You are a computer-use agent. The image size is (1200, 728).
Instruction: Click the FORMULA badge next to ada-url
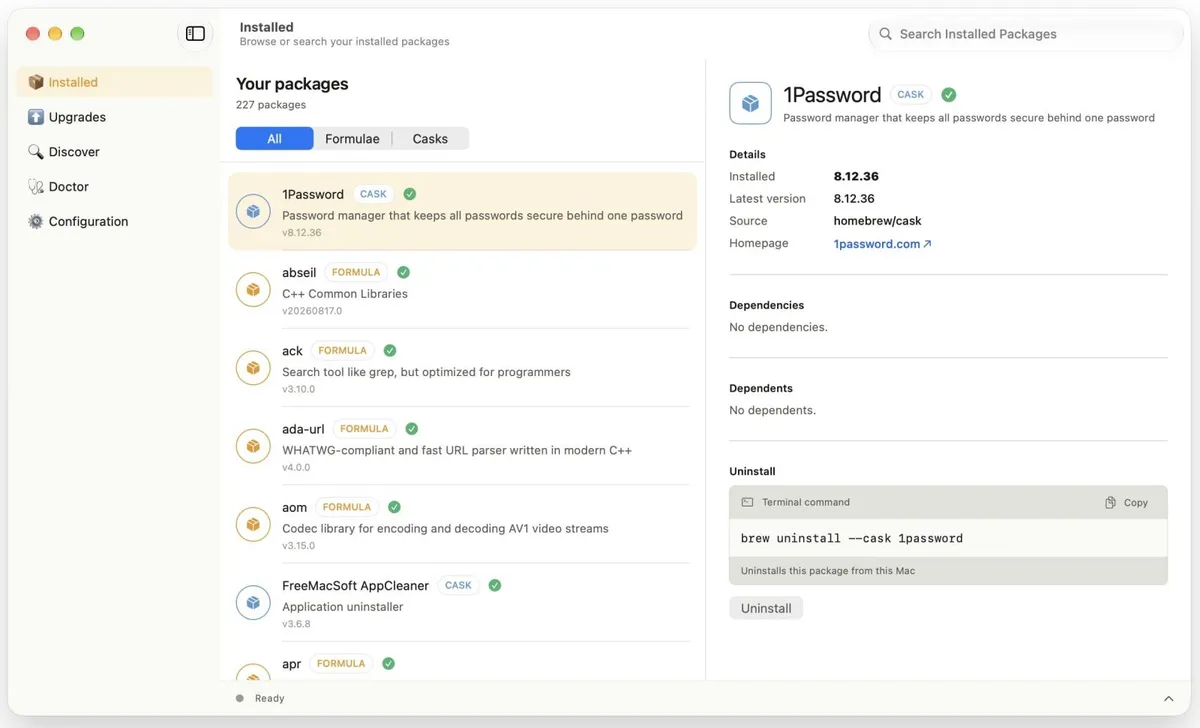(x=364, y=429)
